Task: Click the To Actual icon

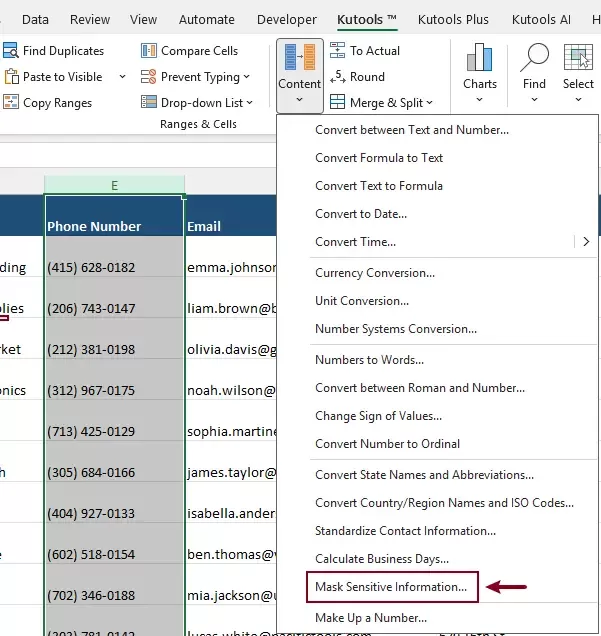Action: 337,50
